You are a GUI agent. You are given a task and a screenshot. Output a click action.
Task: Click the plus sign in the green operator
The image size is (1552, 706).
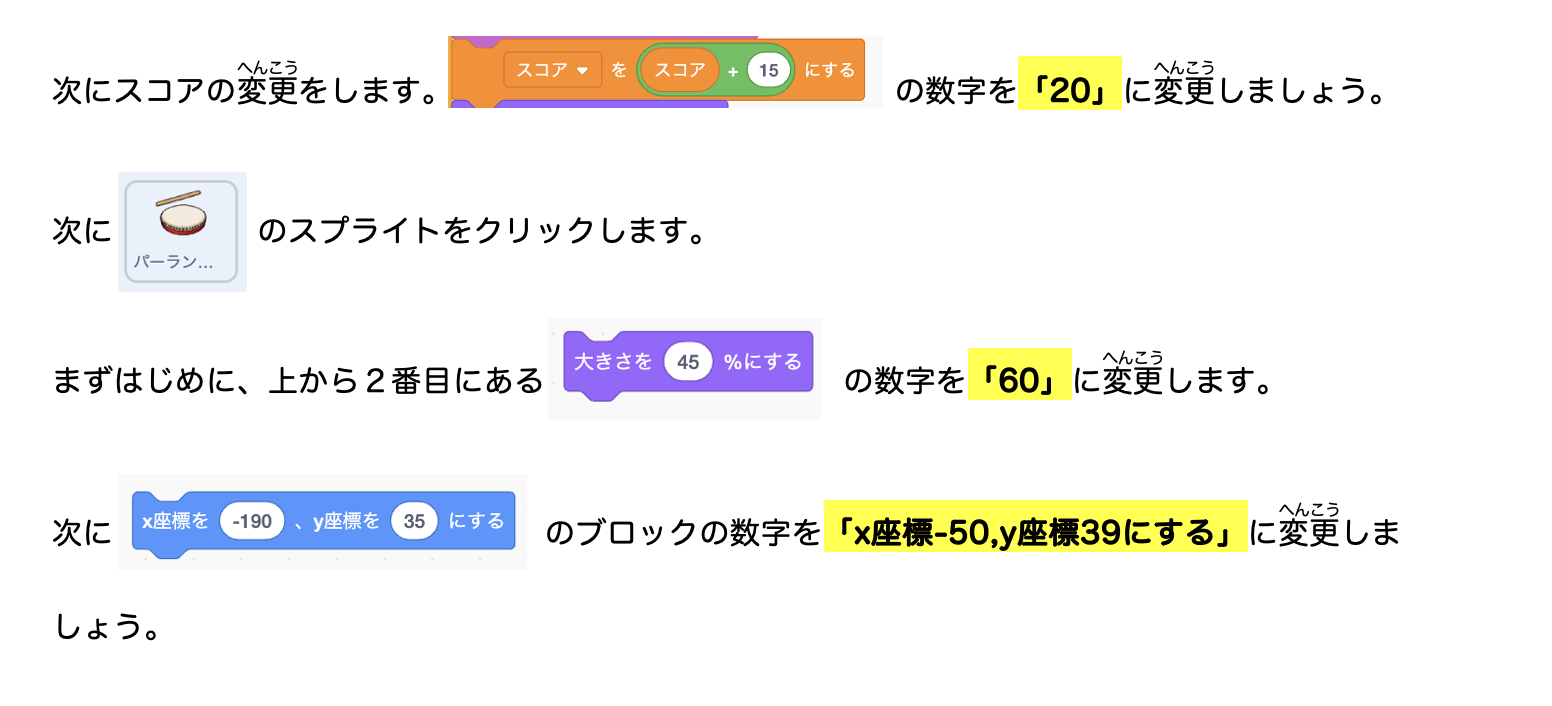click(x=733, y=71)
